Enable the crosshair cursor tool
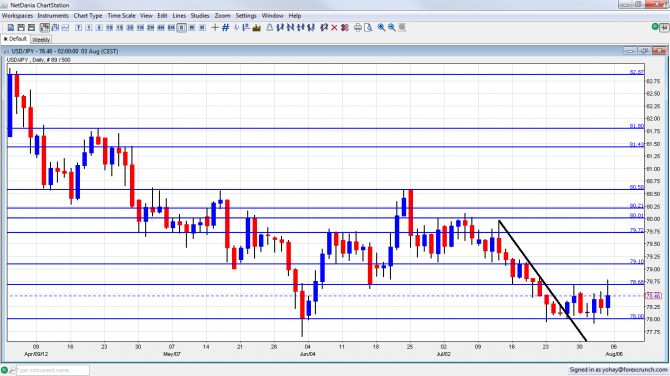 pos(215,28)
